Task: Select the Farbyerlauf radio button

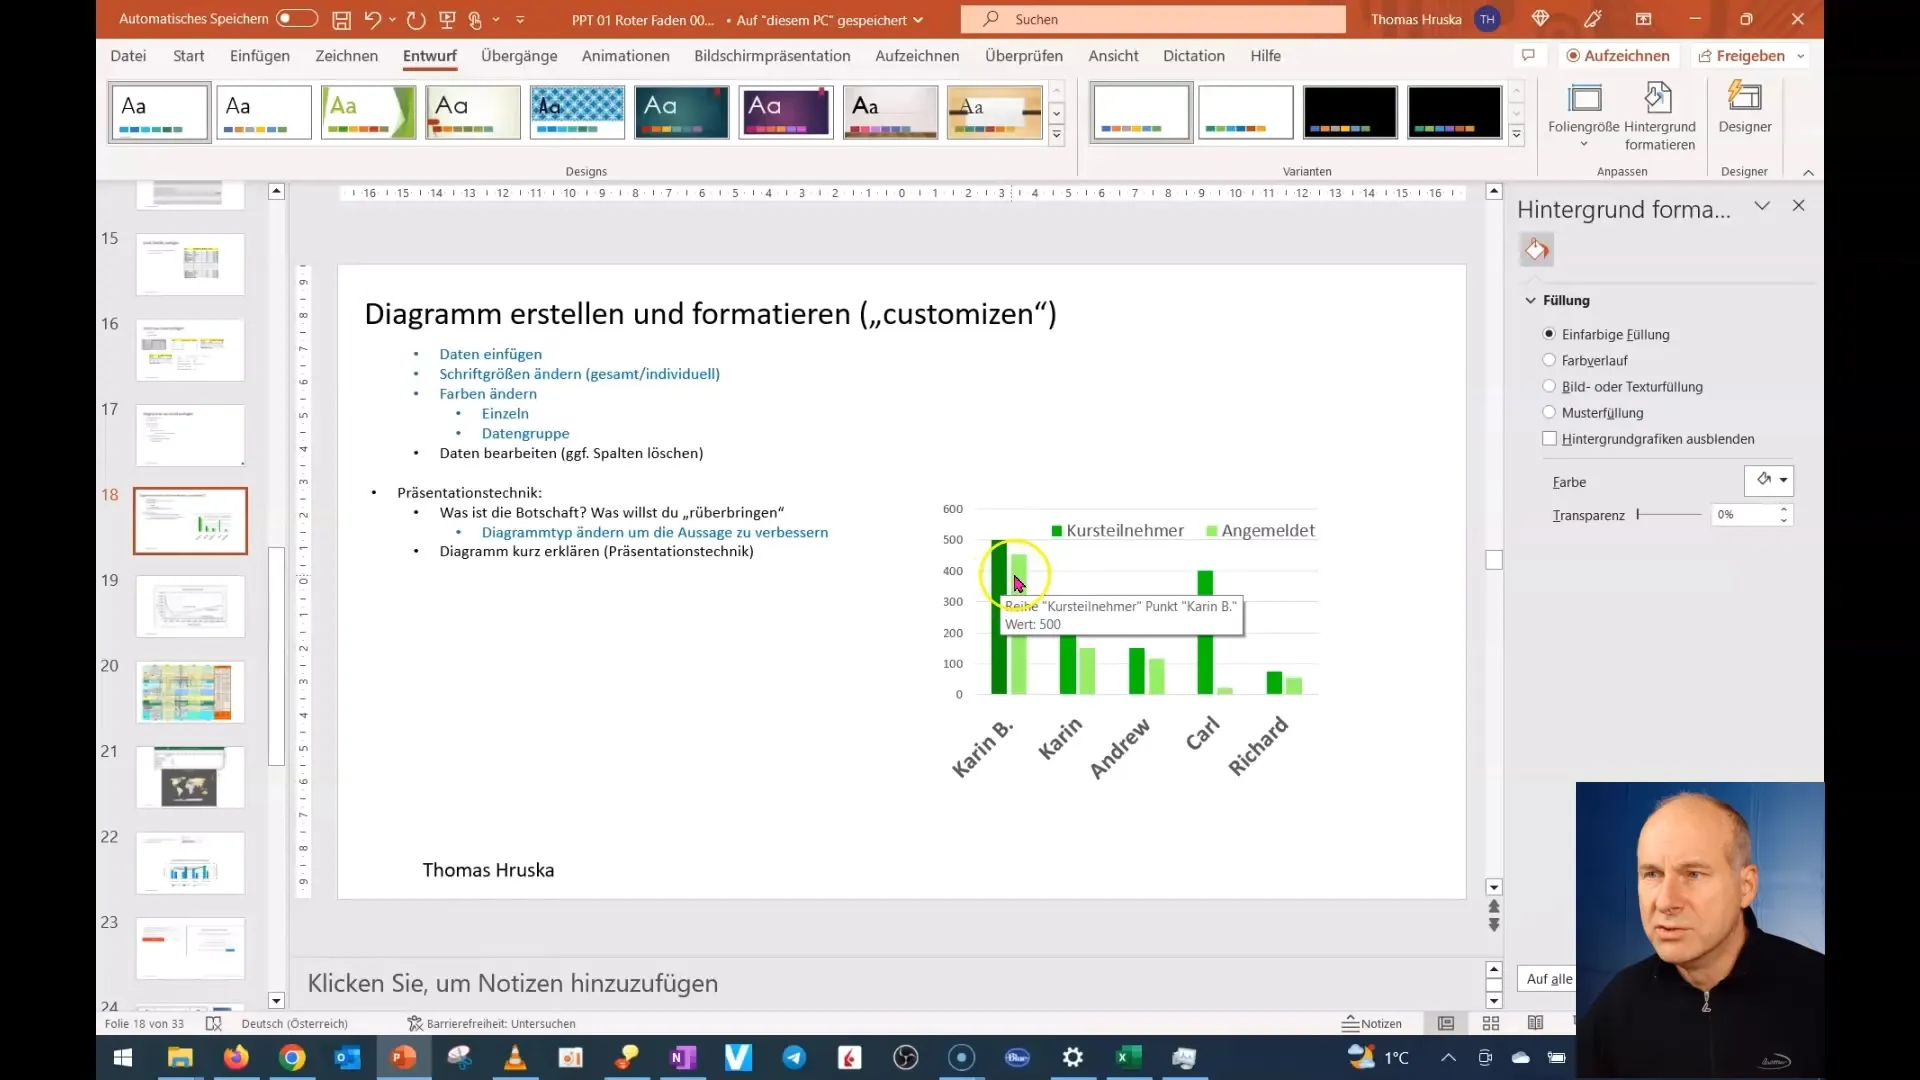Action: 1551,360
